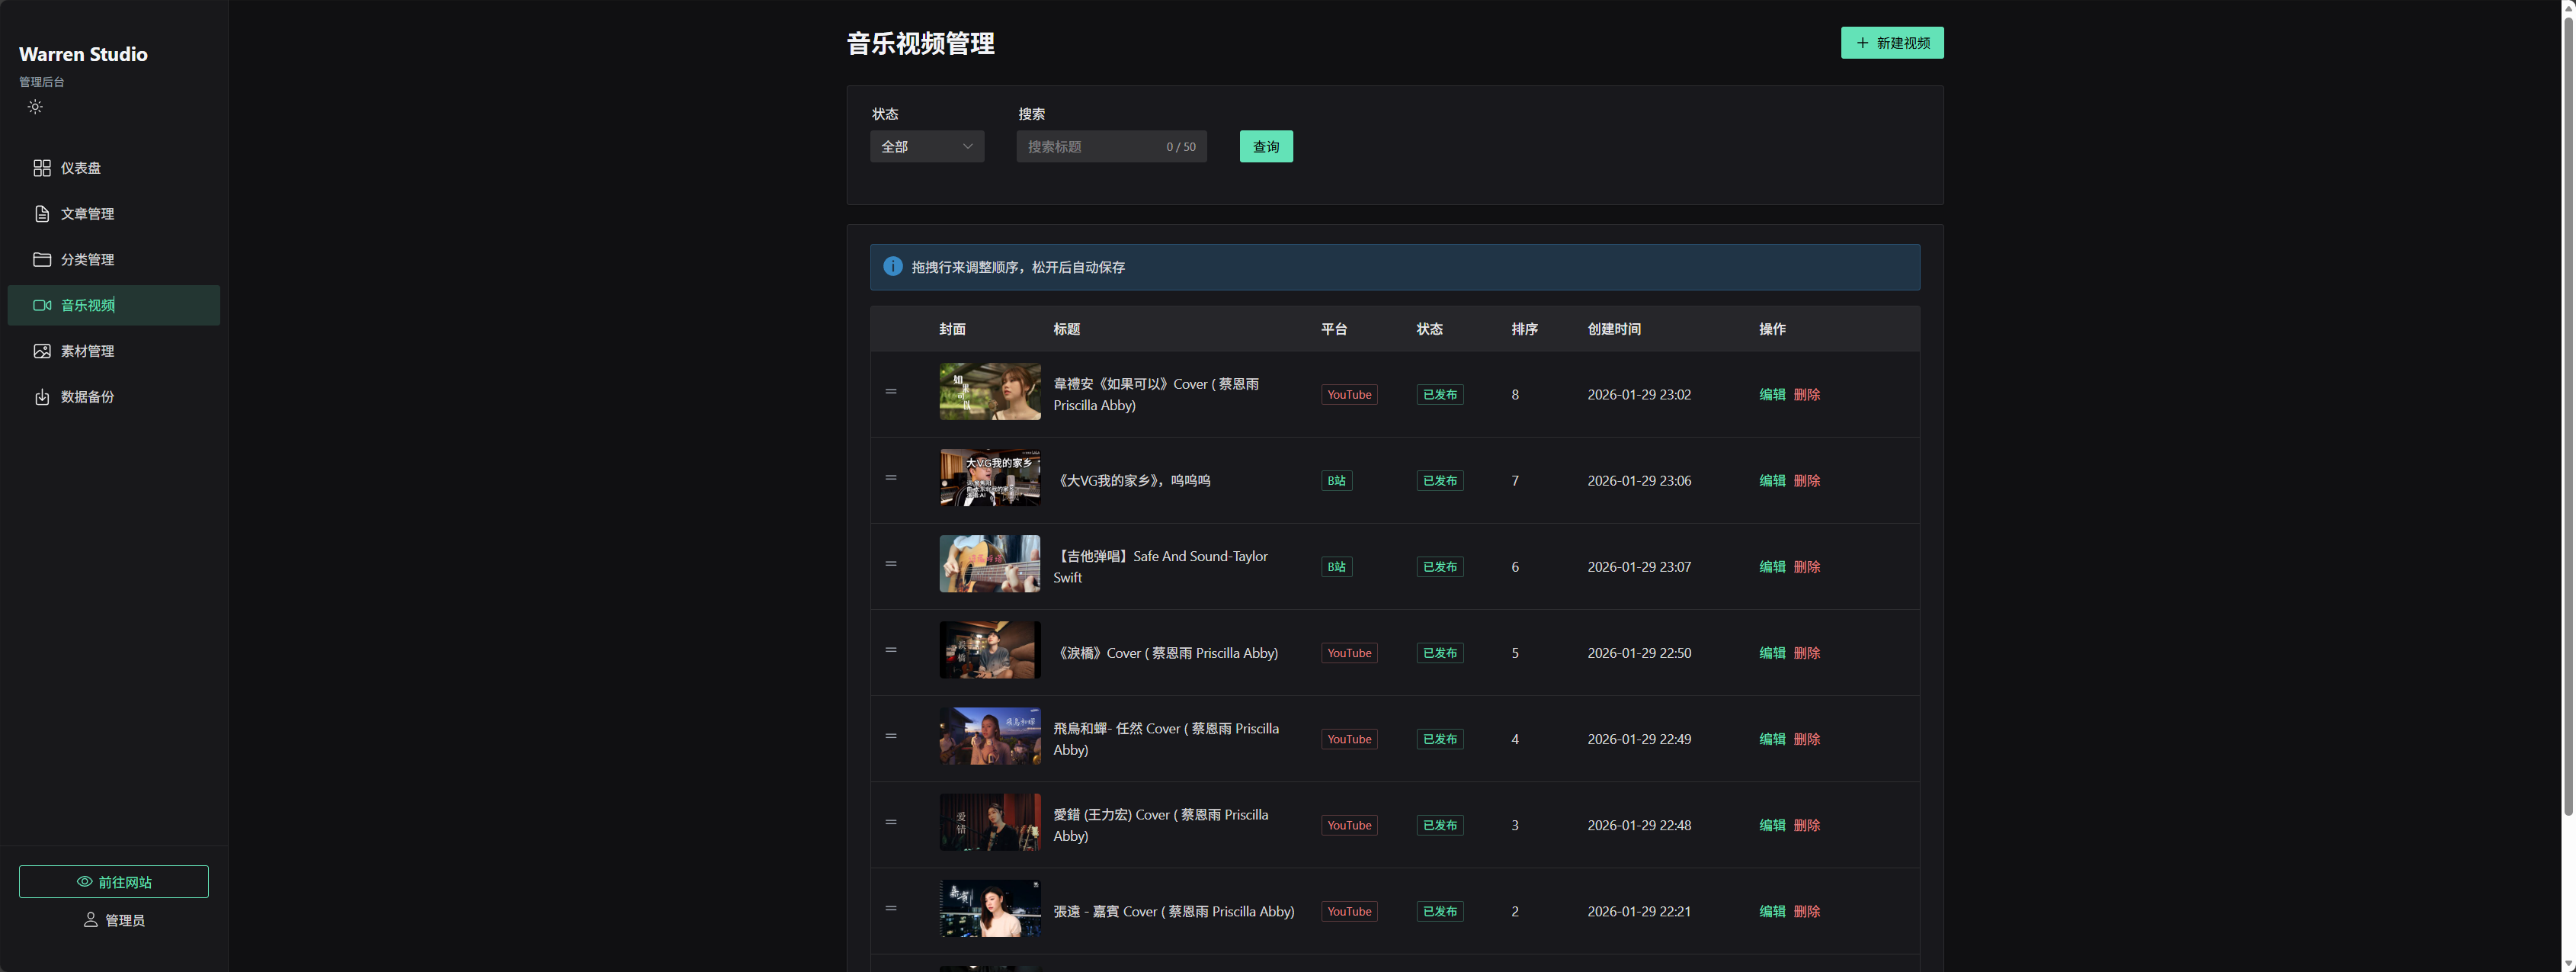
Task: Click the chevron arrow in status selector
Action: coord(967,147)
